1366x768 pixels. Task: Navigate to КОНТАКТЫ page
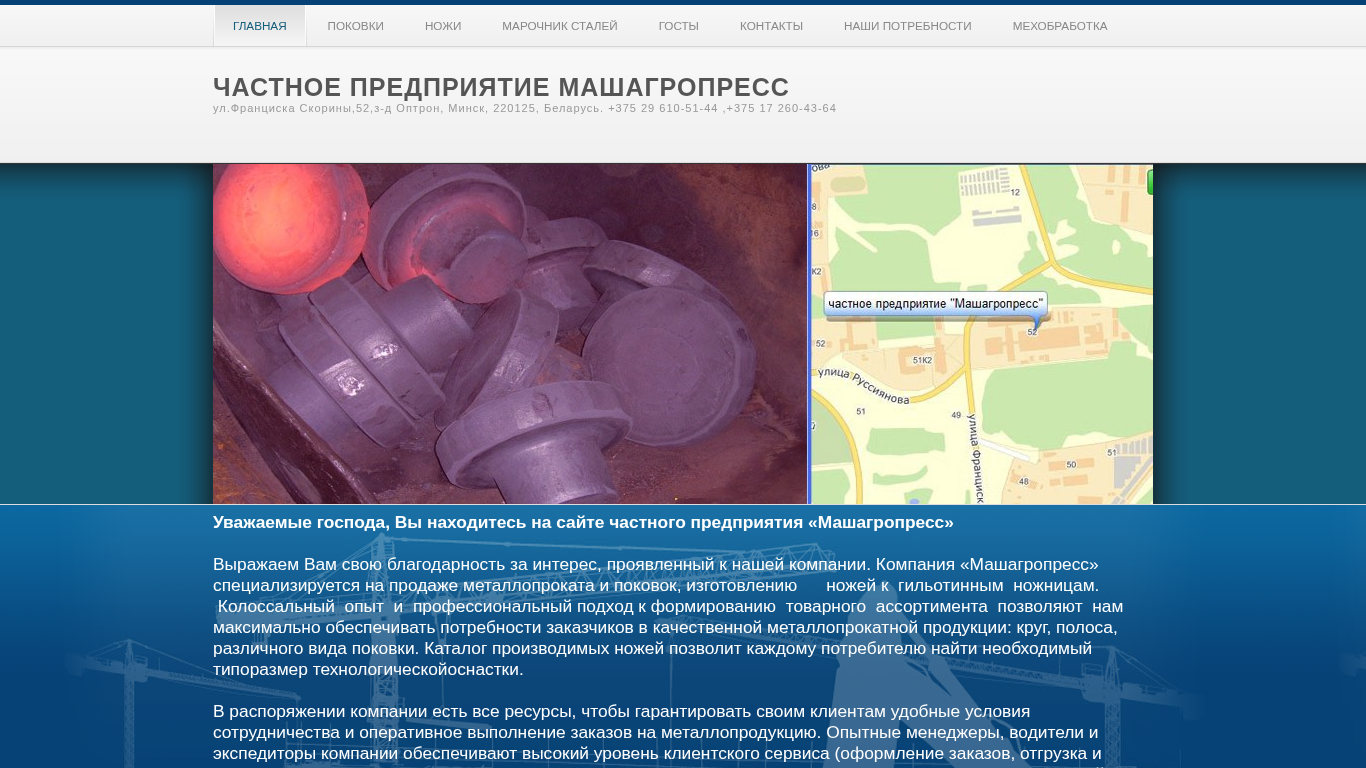771,26
